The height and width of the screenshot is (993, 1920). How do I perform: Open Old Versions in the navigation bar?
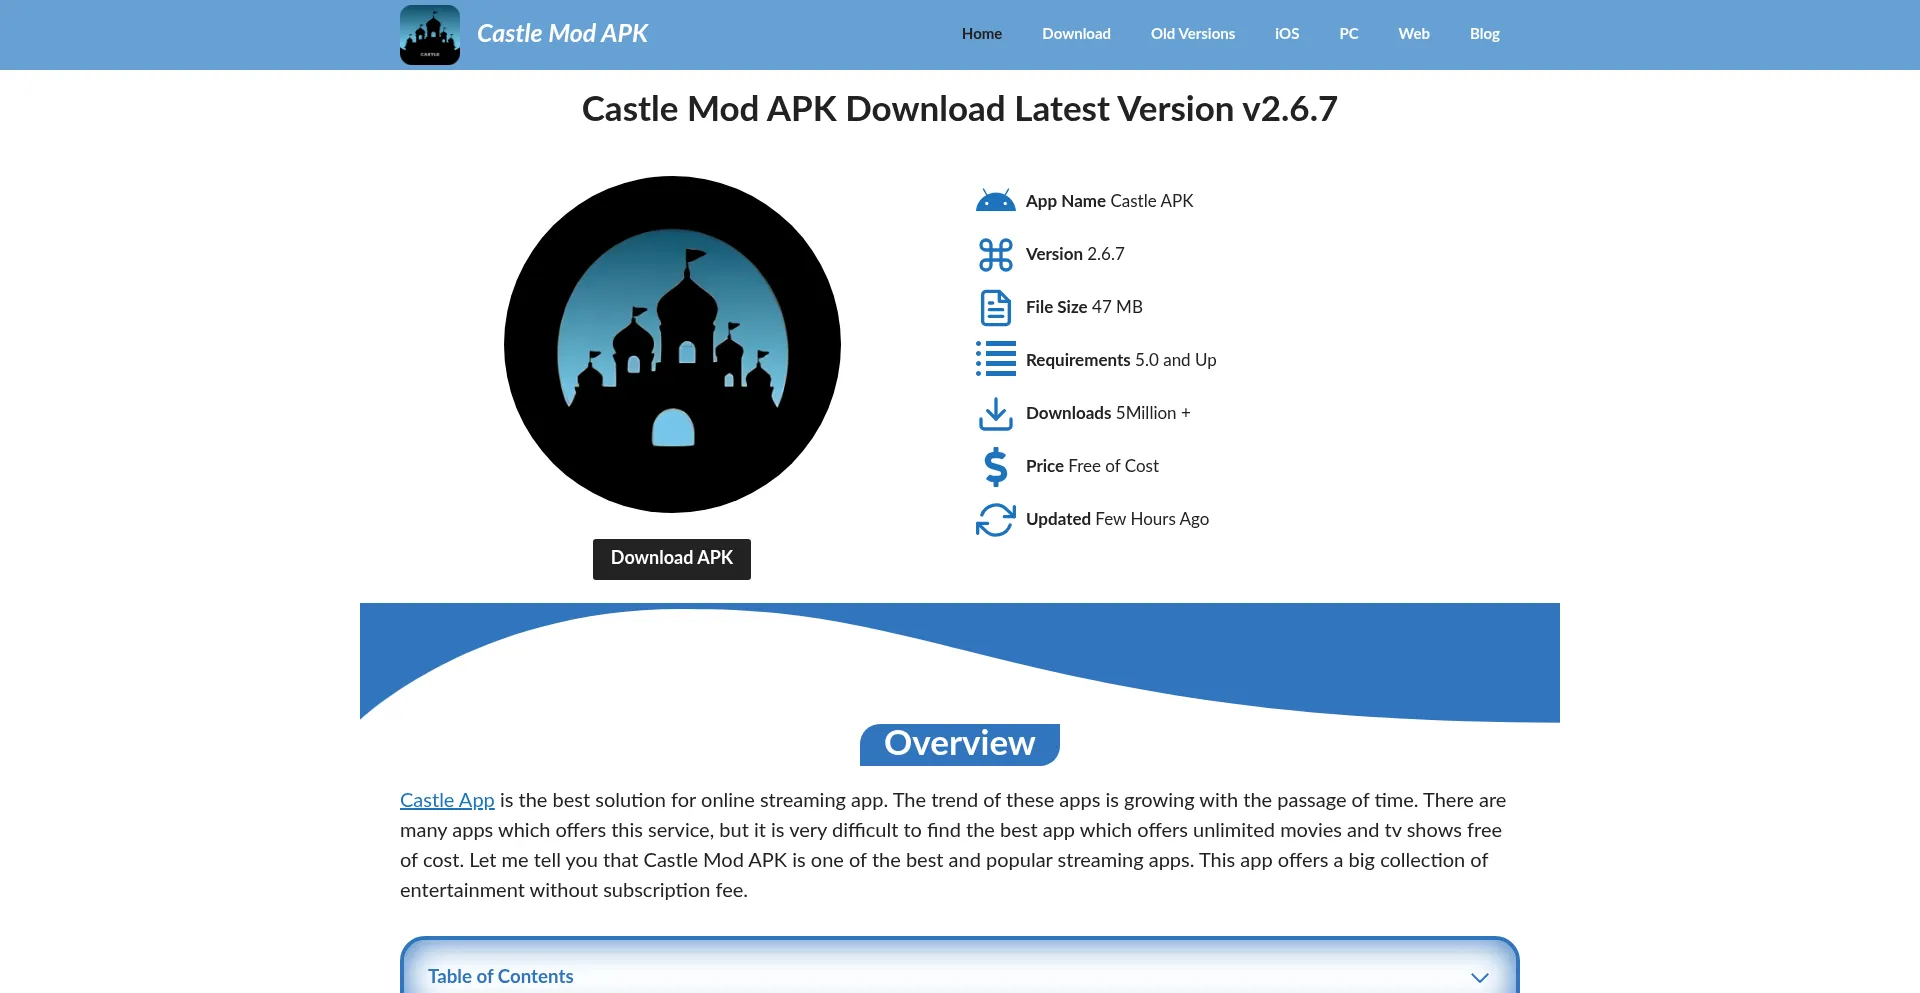(x=1192, y=34)
